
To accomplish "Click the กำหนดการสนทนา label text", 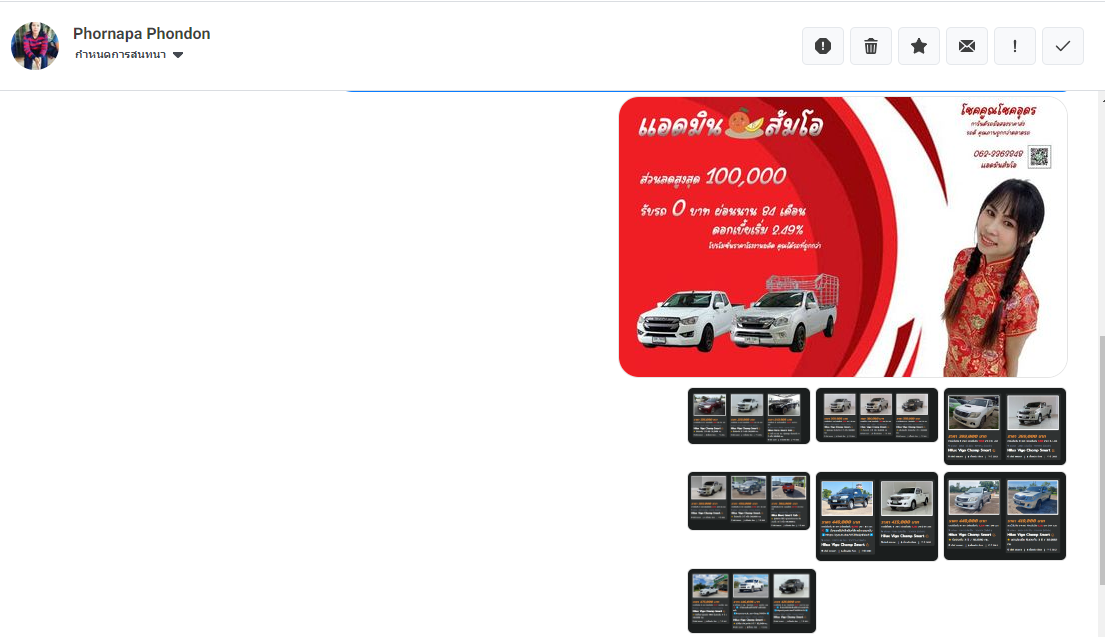I will click(x=121, y=55).
